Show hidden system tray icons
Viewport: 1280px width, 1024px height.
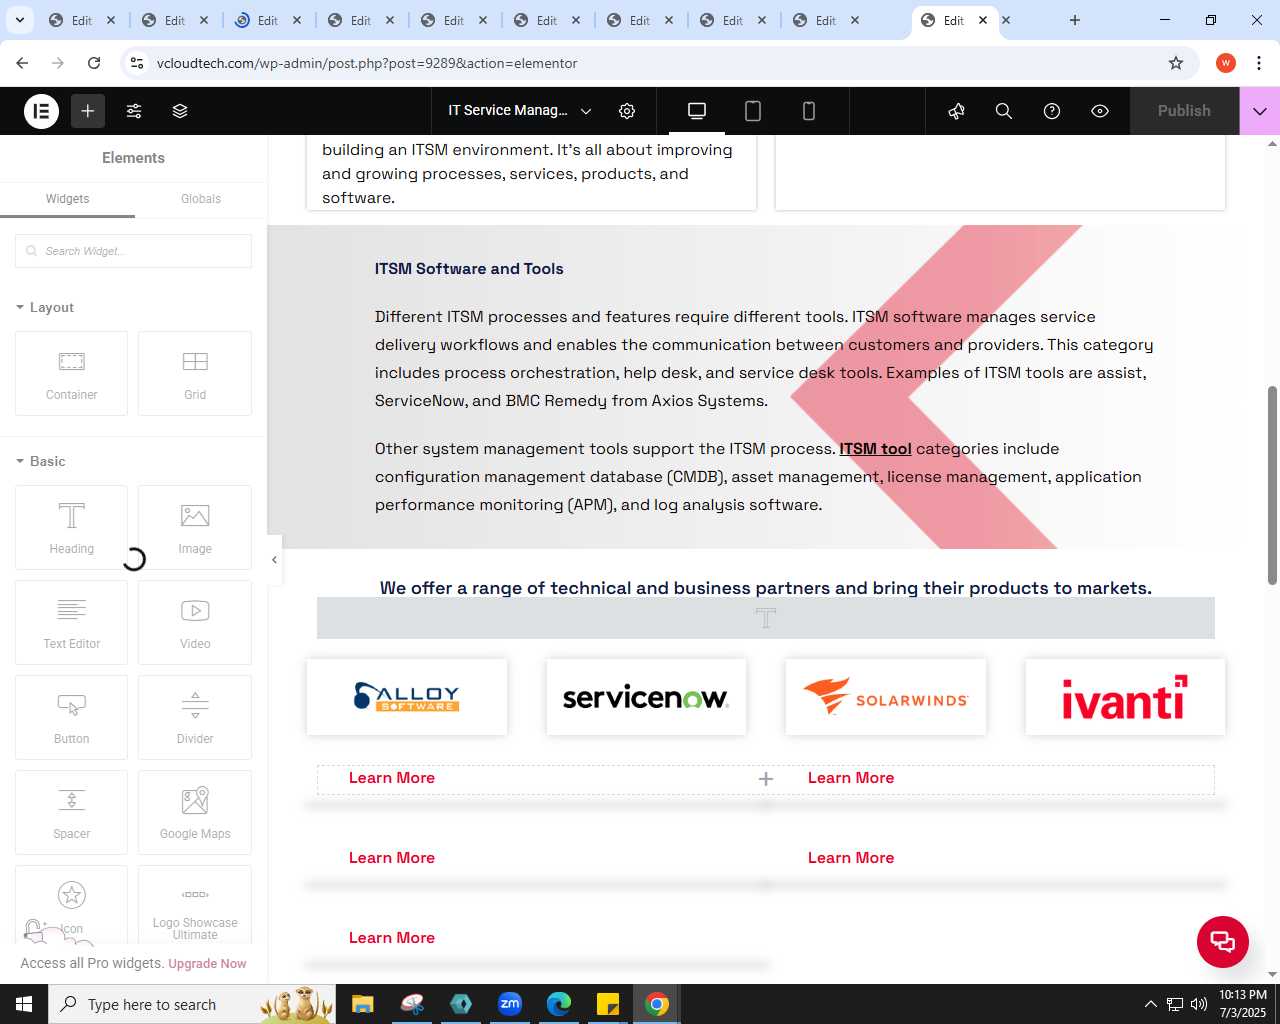[1151, 1004]
